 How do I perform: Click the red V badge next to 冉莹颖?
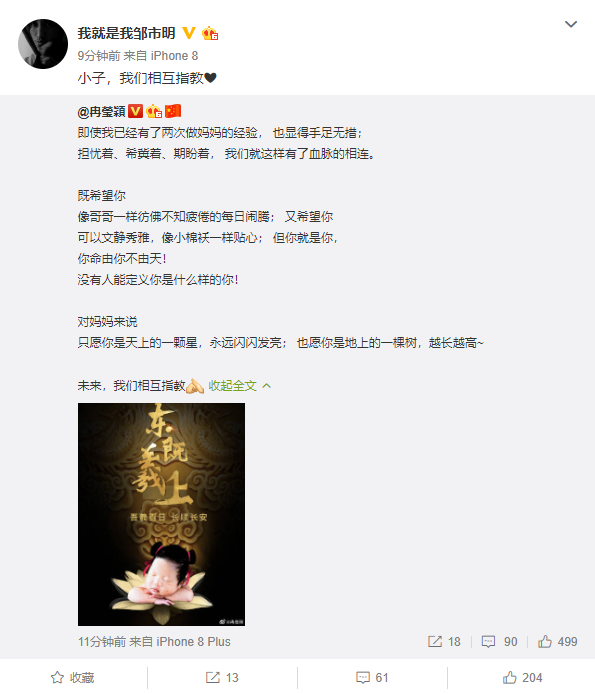[135, 111]
